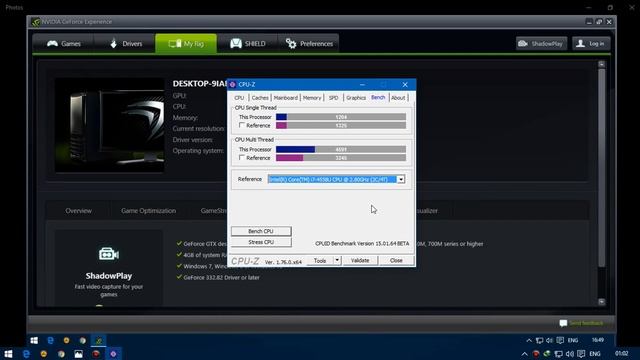Open the Memory tab in CPU-Z
640x360 pixels.
[x=312, y=98]
